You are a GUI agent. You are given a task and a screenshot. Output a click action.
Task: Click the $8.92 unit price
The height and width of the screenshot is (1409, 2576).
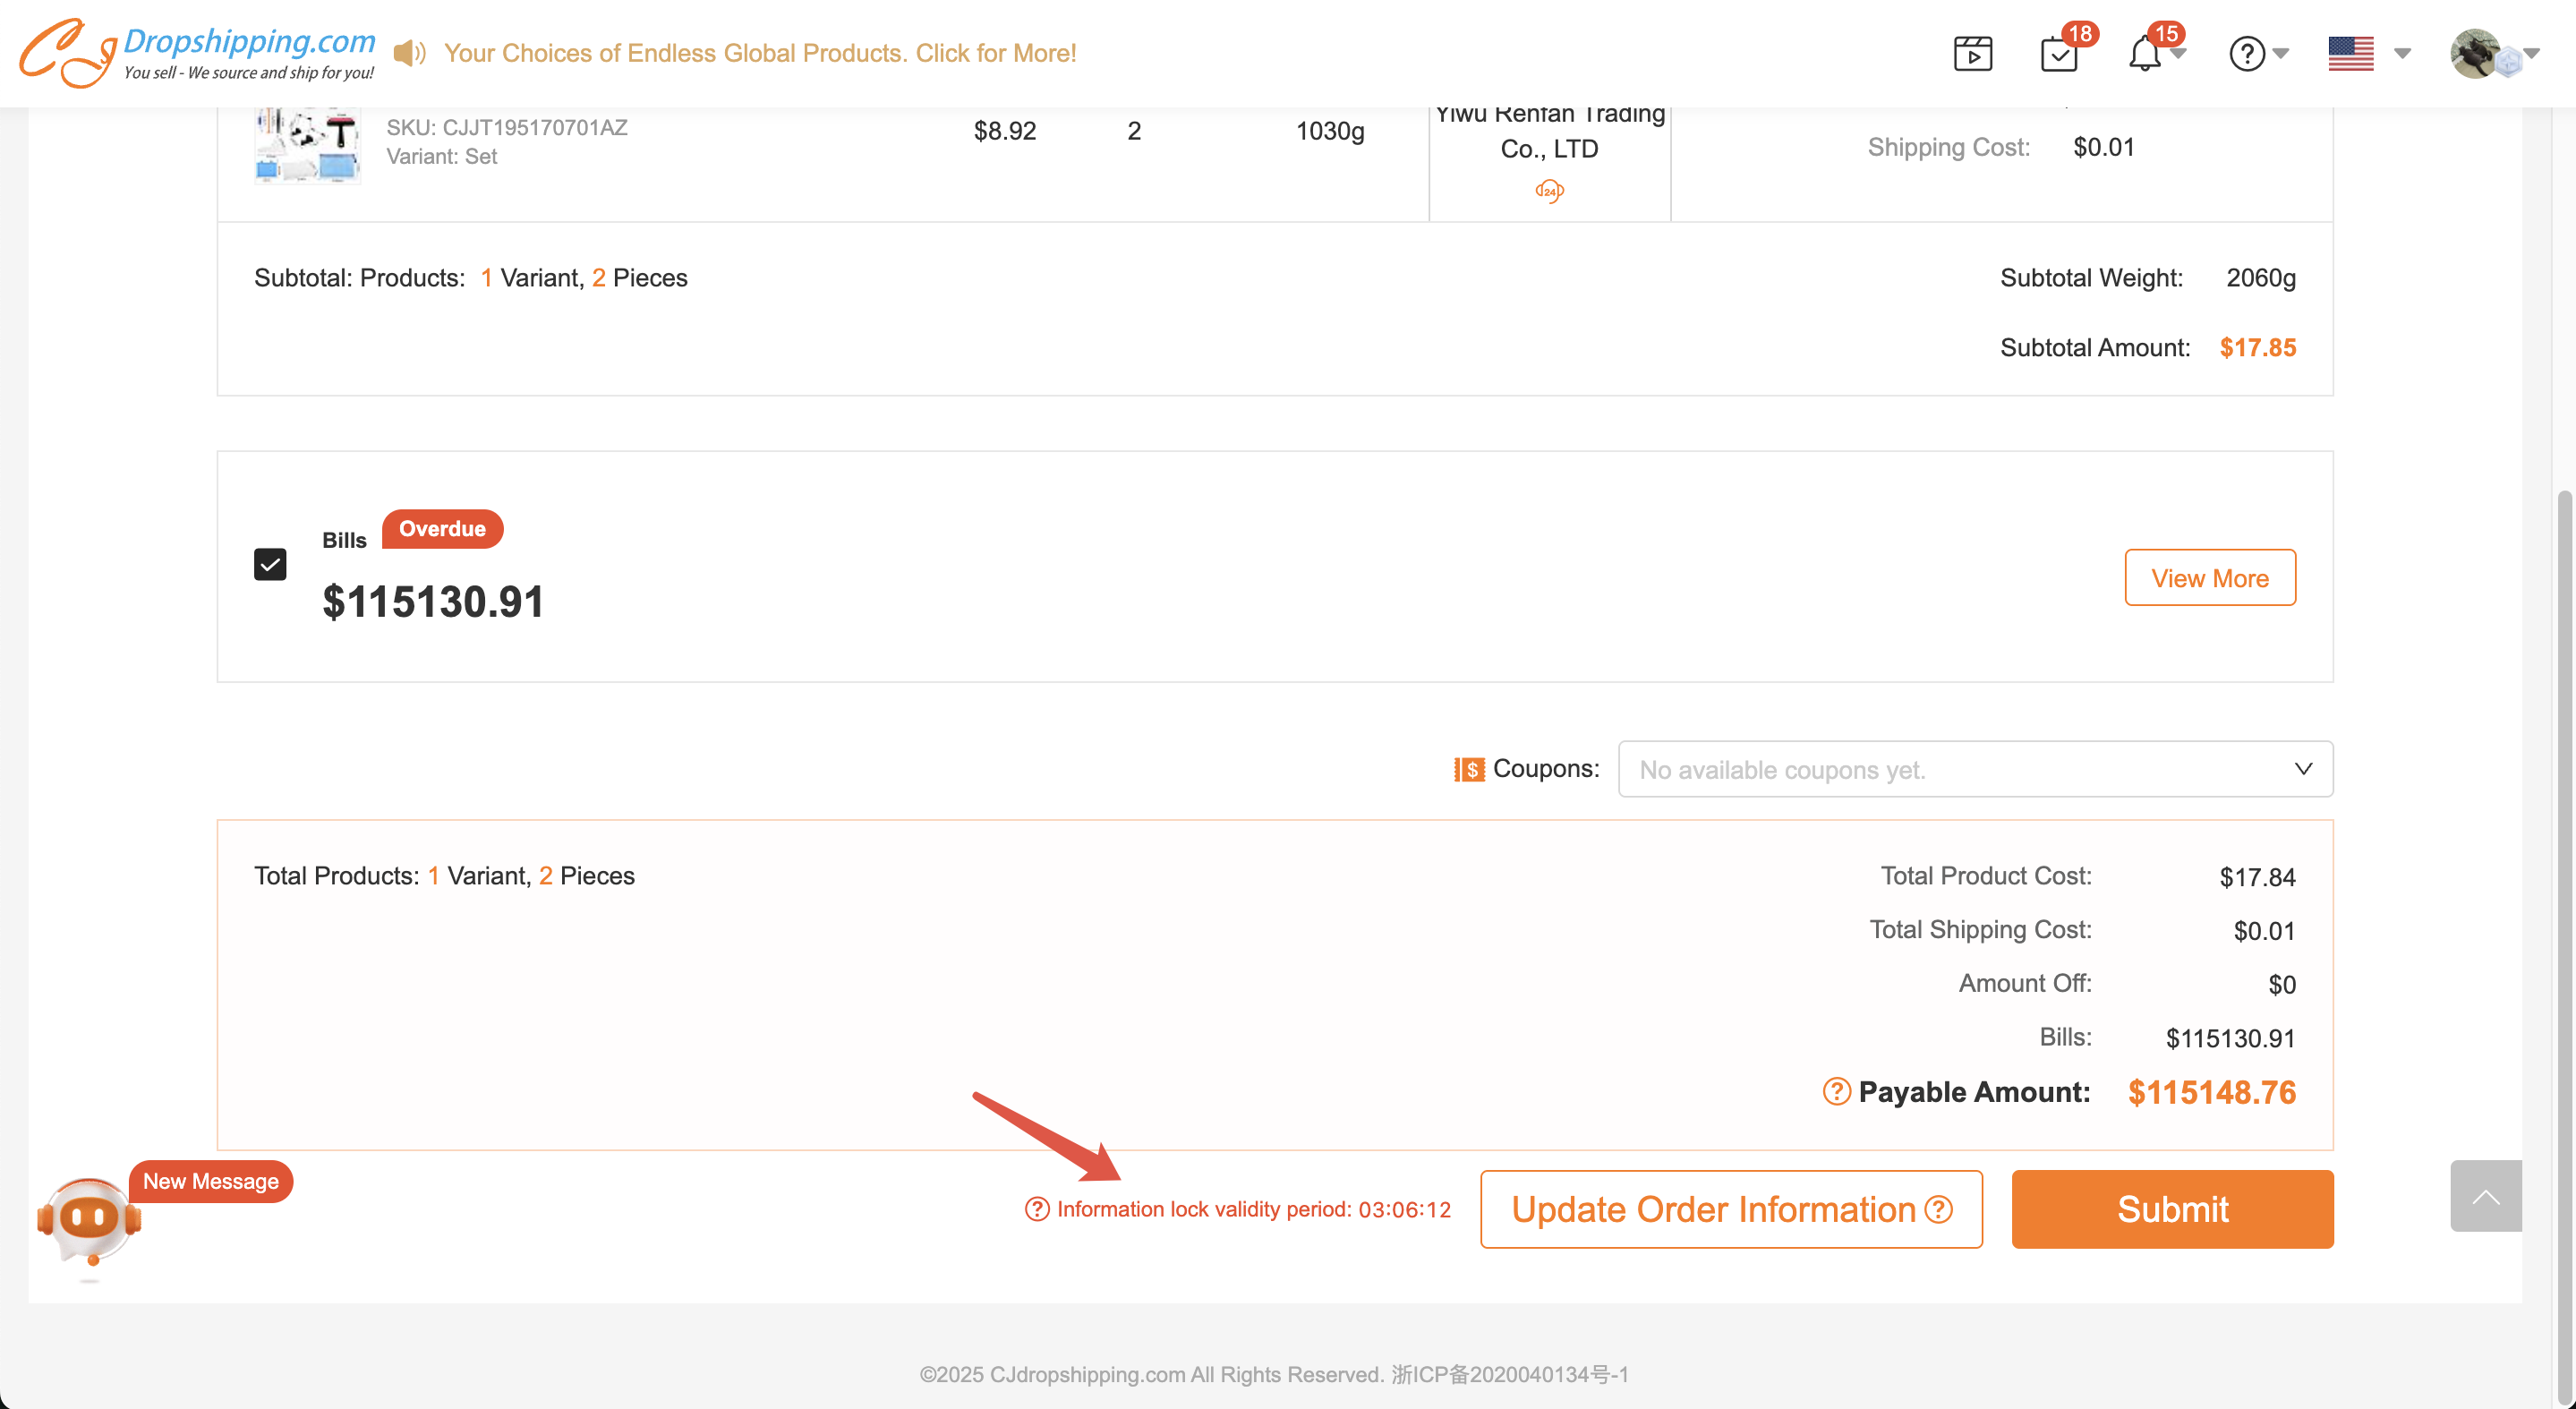point(1005,131)
